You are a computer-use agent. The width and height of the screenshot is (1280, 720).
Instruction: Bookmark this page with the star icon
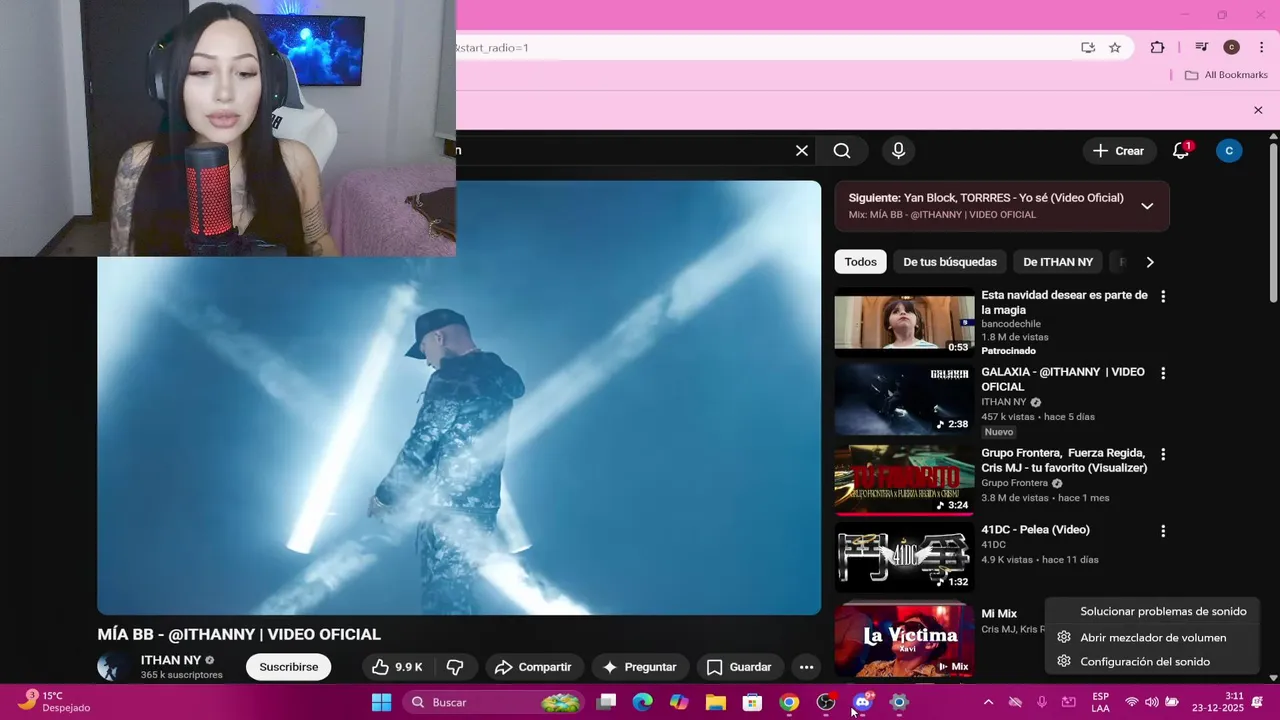[x=1115, y=47]
